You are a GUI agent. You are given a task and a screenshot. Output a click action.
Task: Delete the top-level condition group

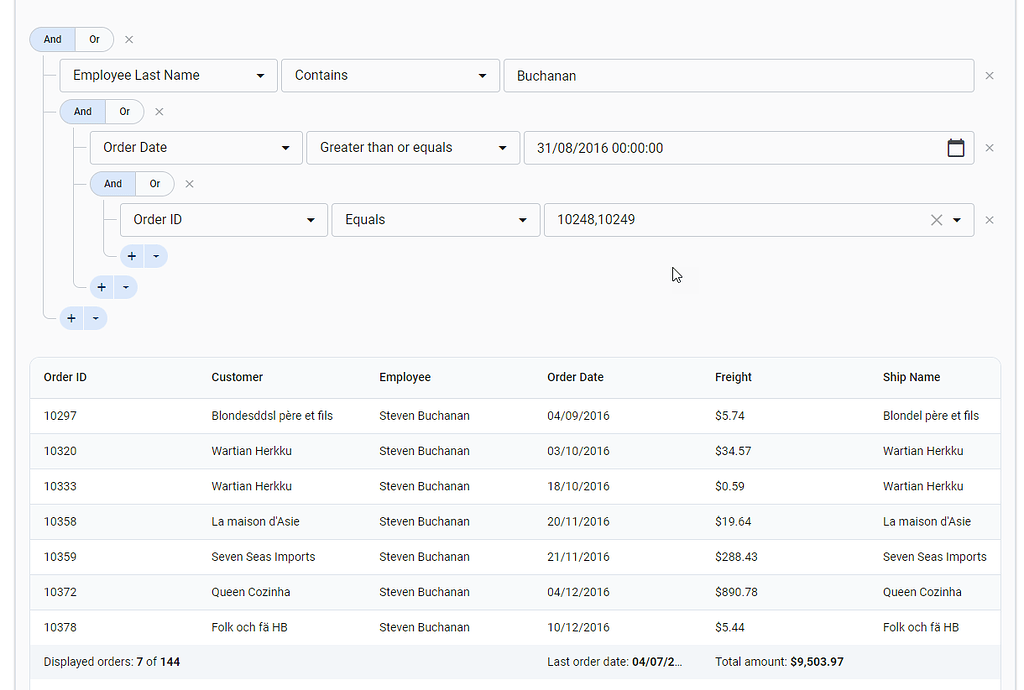129,39
